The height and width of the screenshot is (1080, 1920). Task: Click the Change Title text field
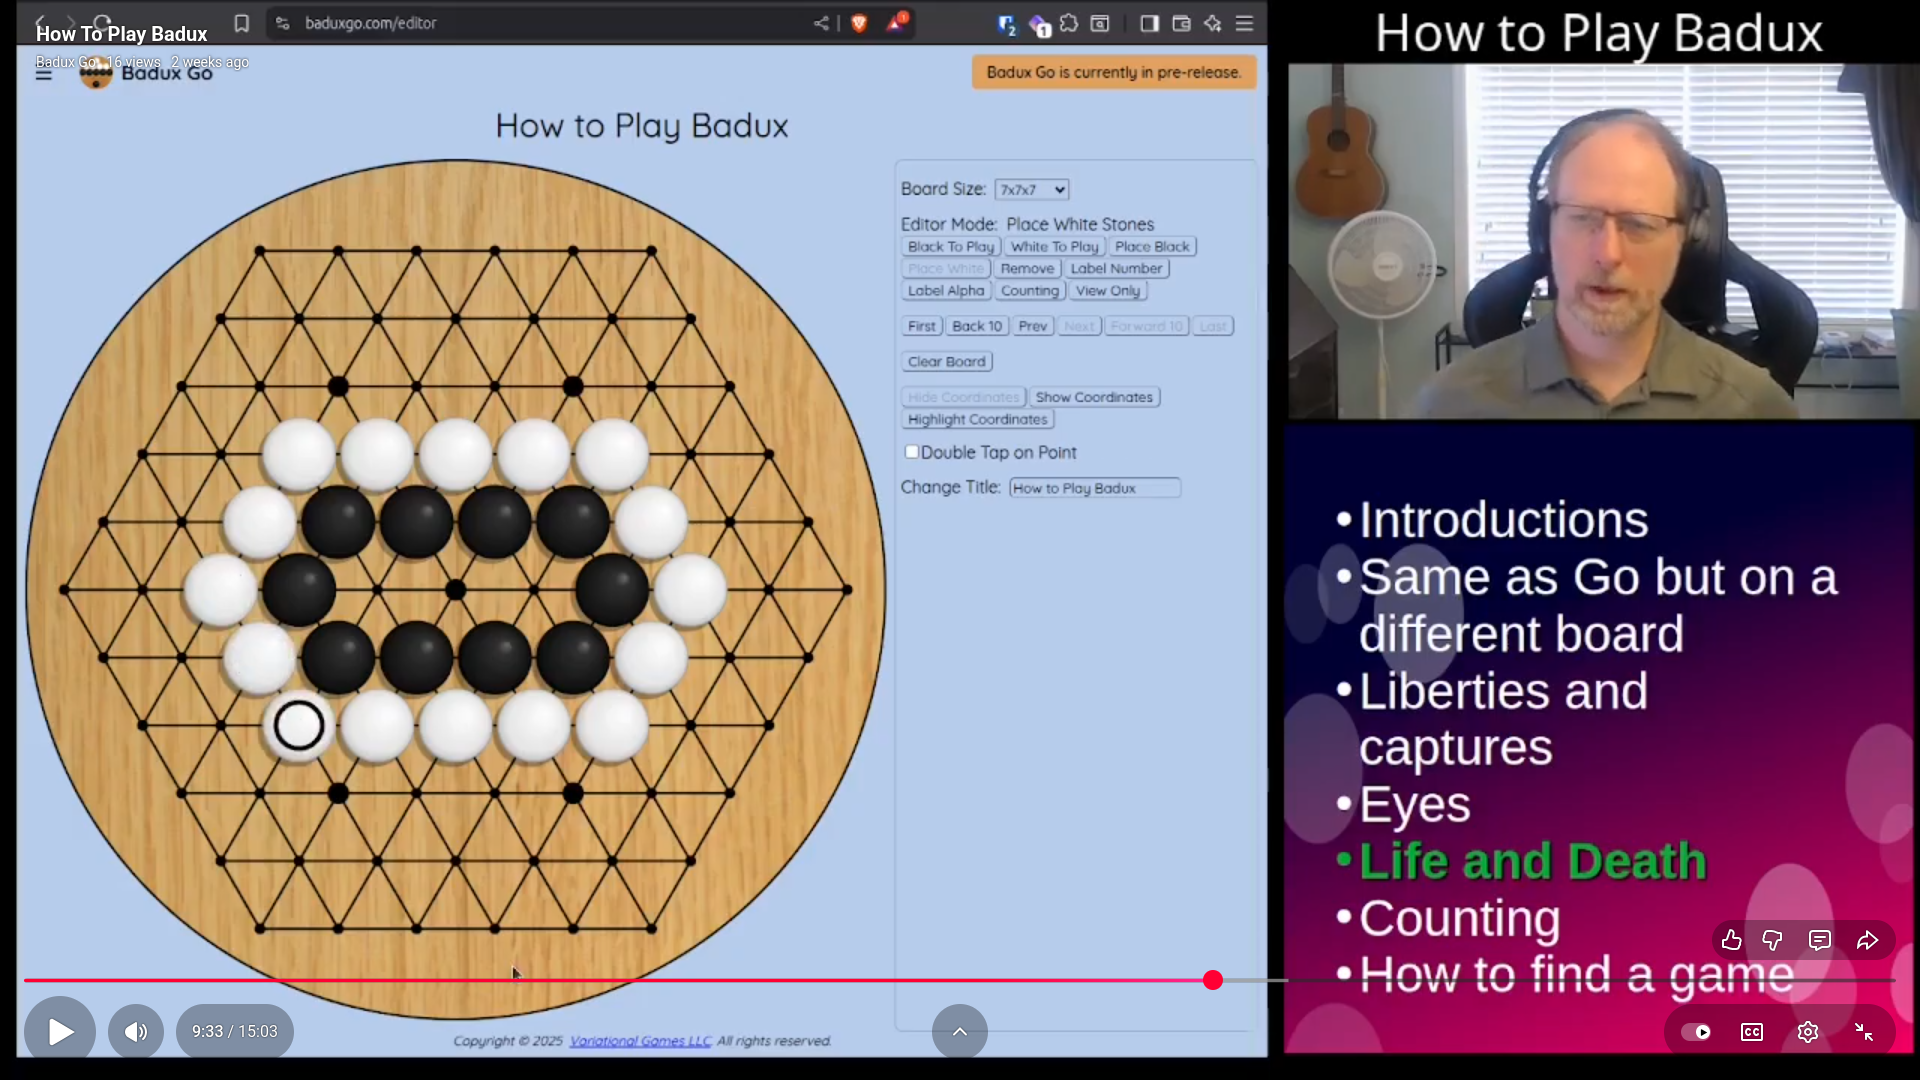tap(1094, 488)
